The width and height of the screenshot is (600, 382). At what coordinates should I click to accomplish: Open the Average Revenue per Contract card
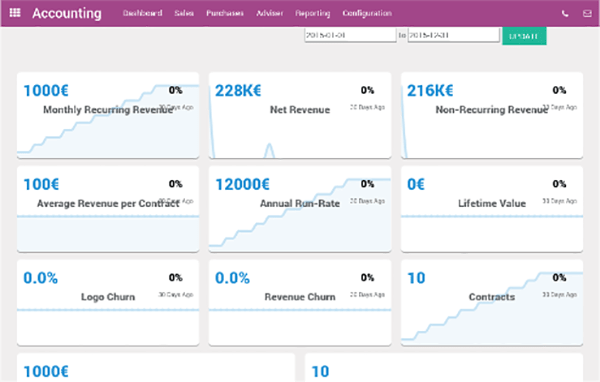[108, 209]
